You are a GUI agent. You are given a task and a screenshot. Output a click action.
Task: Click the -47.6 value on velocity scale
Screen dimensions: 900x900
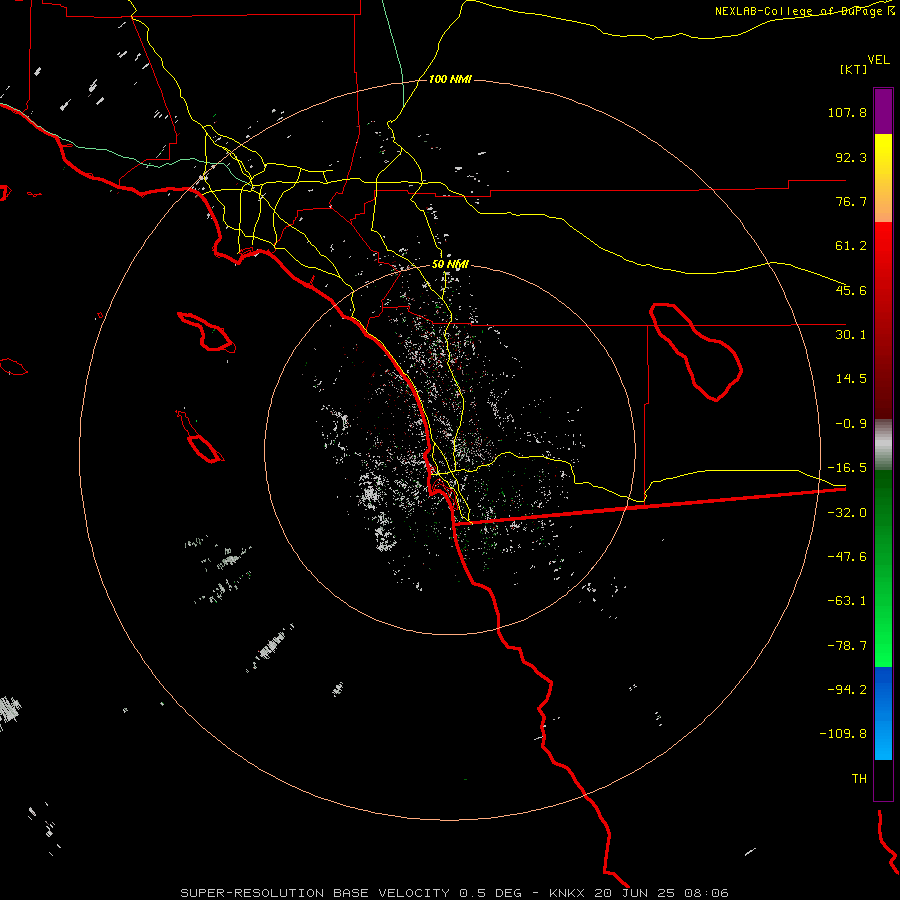click(x=847, y=557)
